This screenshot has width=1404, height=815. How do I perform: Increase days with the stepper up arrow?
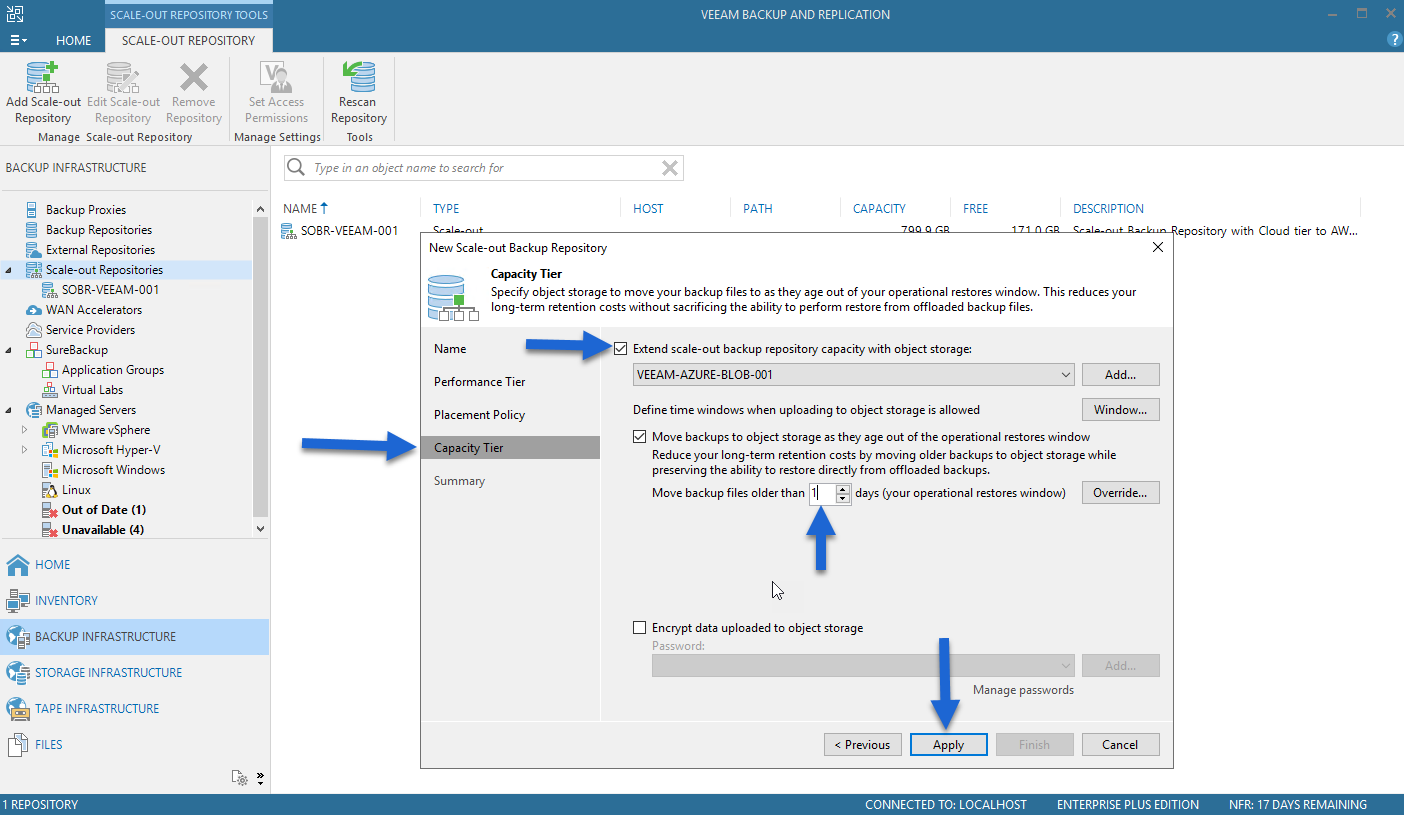coord(843,488)
